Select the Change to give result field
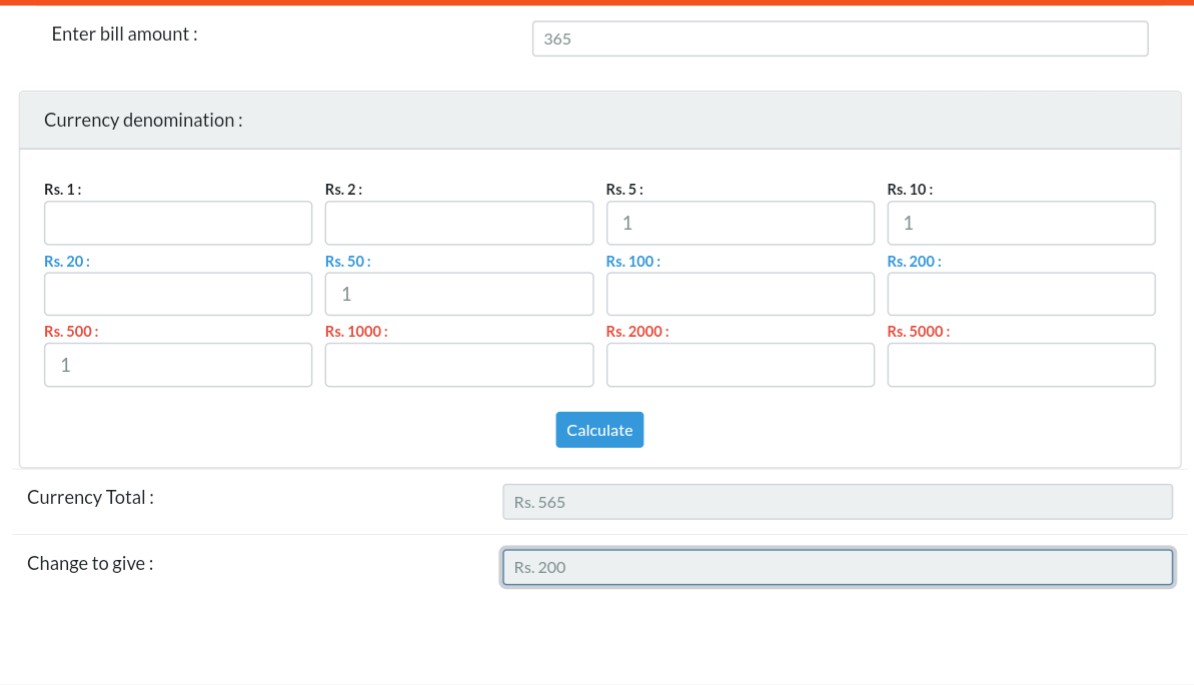1194x685 pixels. click(837, 567)
